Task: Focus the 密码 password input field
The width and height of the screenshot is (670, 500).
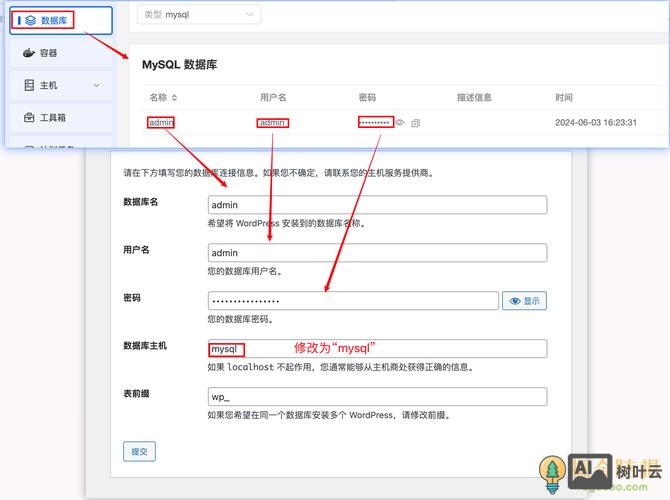Action: click(x=353, y=301)
